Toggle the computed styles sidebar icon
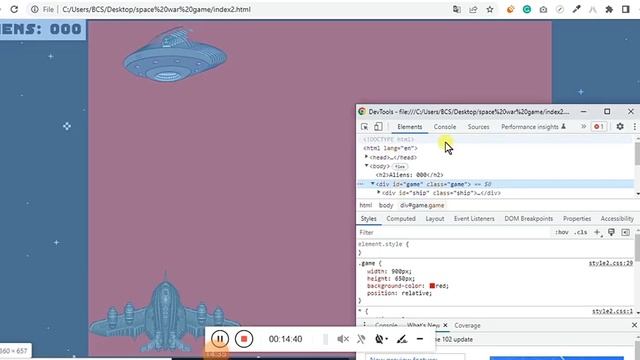640x360 pixels. [x=625, y=232]
